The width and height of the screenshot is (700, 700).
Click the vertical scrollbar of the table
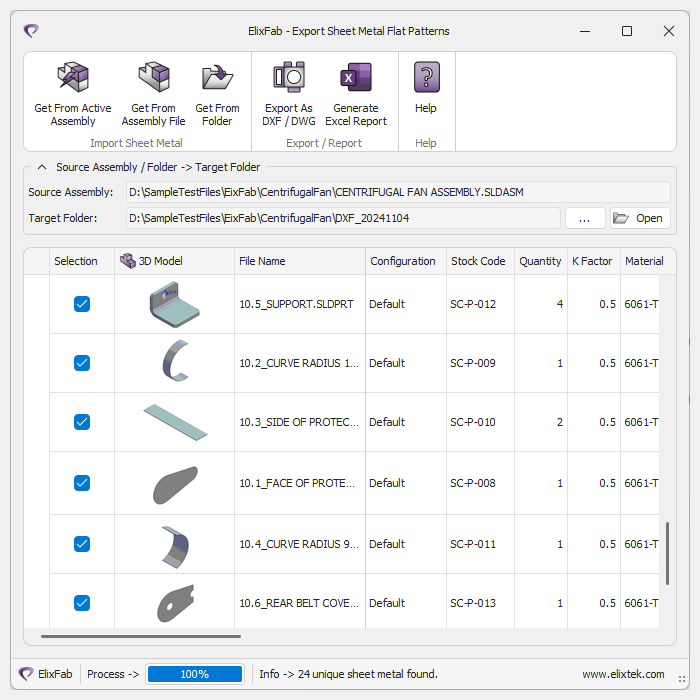[x=667, y=553]
